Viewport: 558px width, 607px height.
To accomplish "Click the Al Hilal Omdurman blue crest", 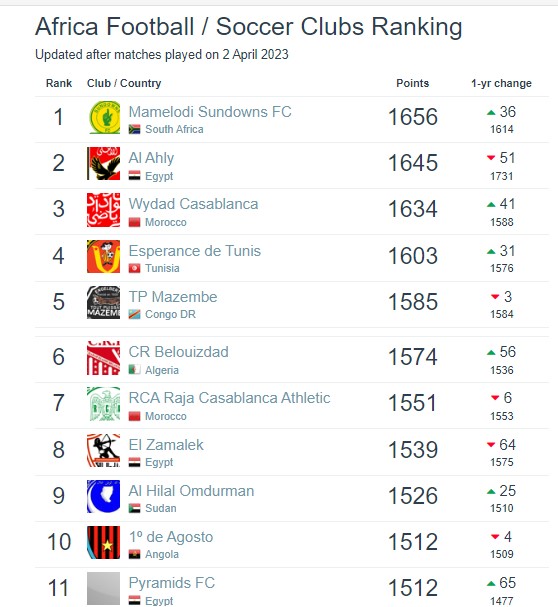I will pyautogui.click(x=104, y=496).
